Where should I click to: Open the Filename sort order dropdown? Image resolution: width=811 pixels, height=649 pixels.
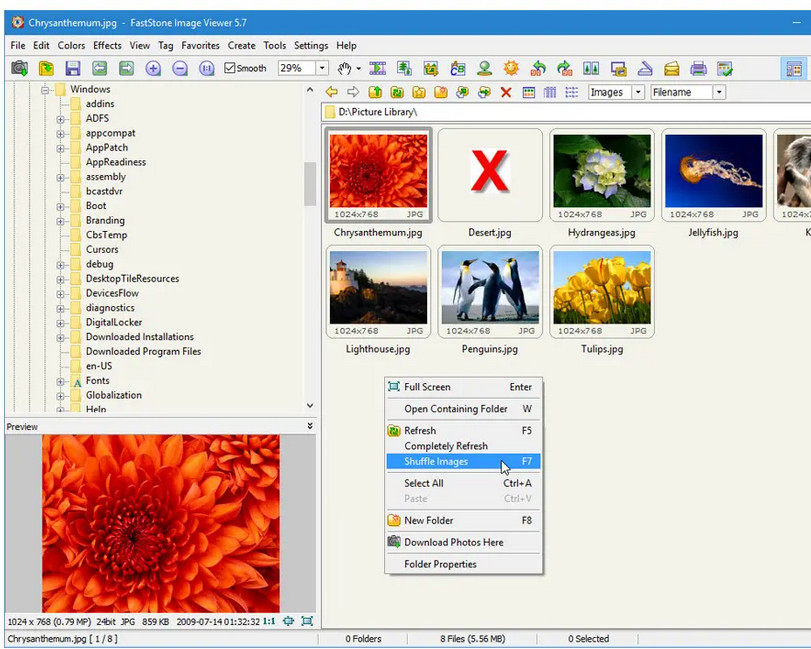pos(718,92)
